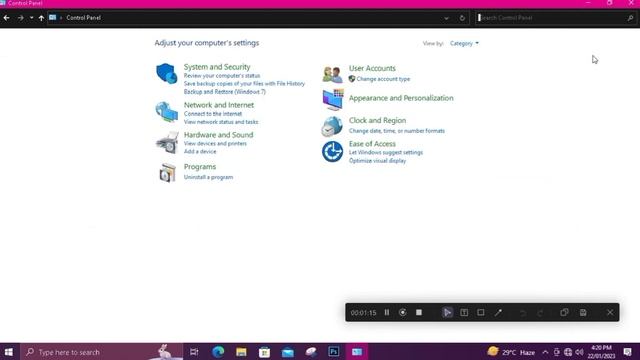
Task: Open Hardware and Sound category
Action: (218, 135)
